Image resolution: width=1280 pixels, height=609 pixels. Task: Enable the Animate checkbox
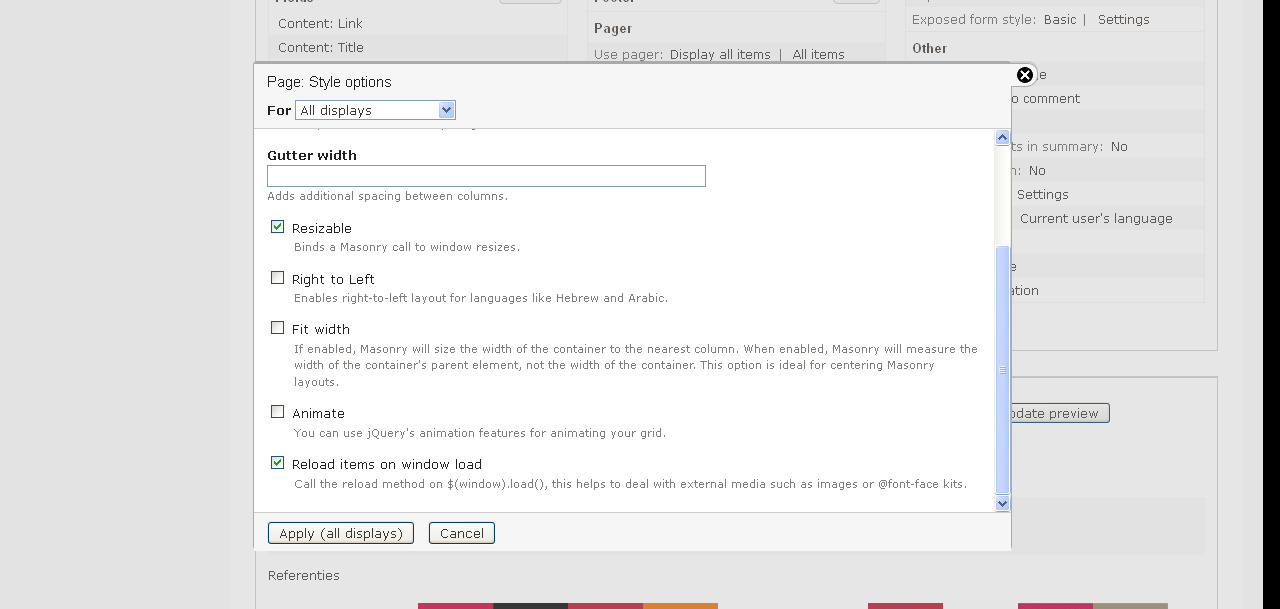pos(278,412)
